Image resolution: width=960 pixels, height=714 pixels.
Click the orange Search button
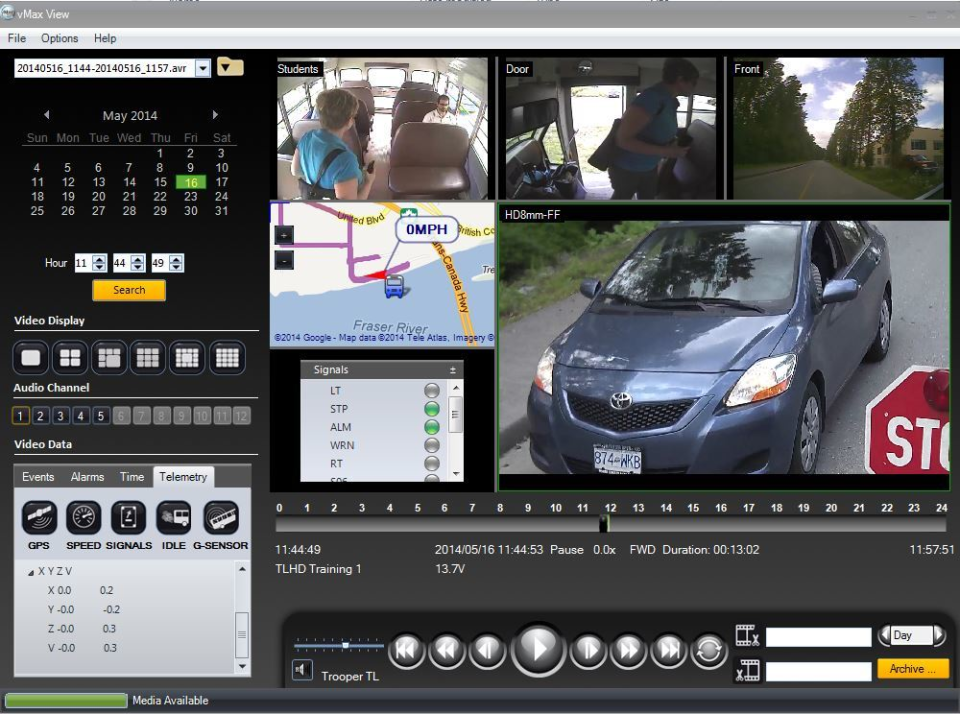129,290
